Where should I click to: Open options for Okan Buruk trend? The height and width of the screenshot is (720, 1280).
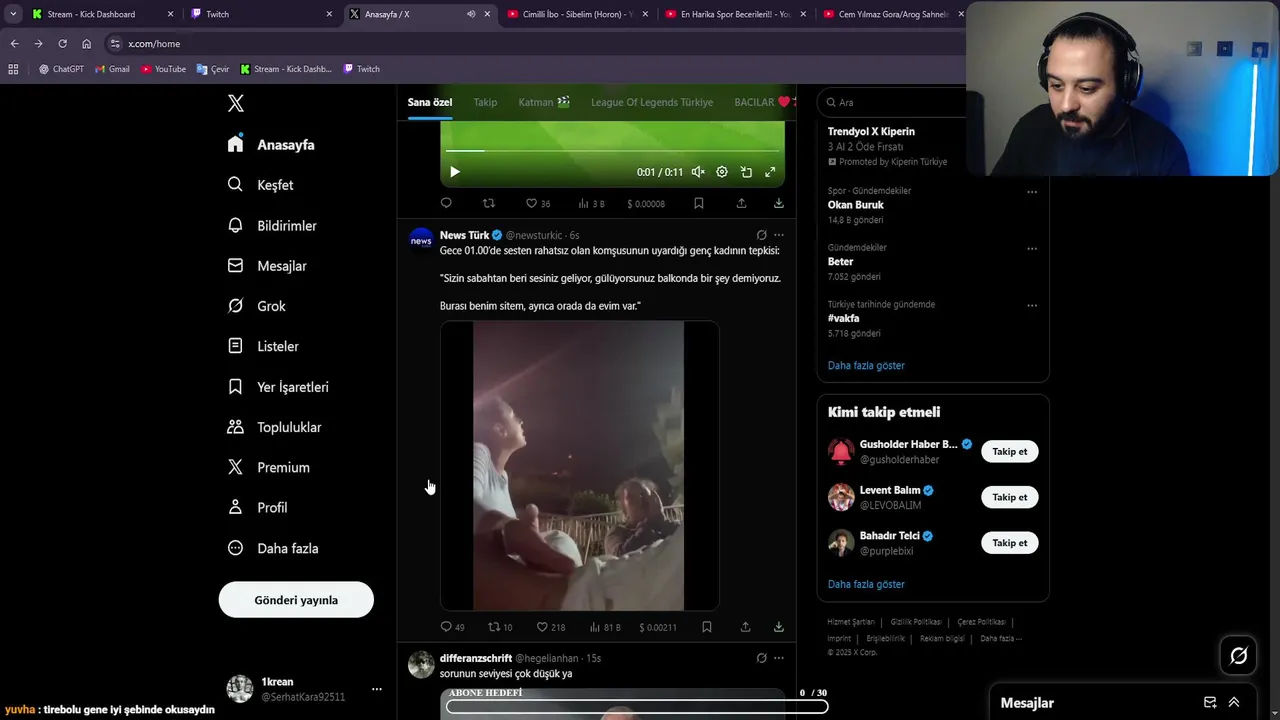[1032, 192]
